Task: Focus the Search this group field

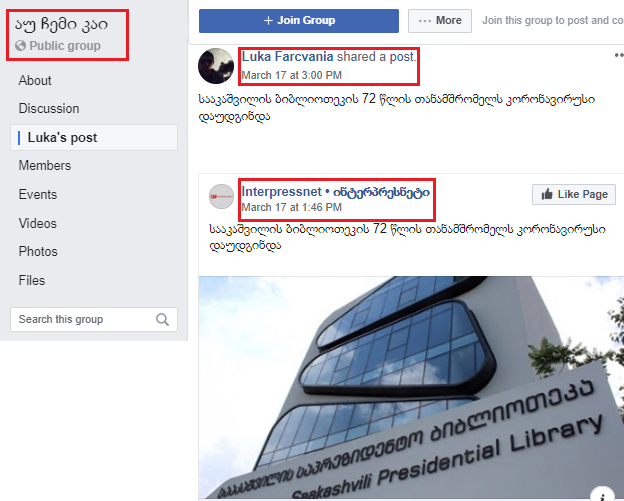Action: click(94, 319)
